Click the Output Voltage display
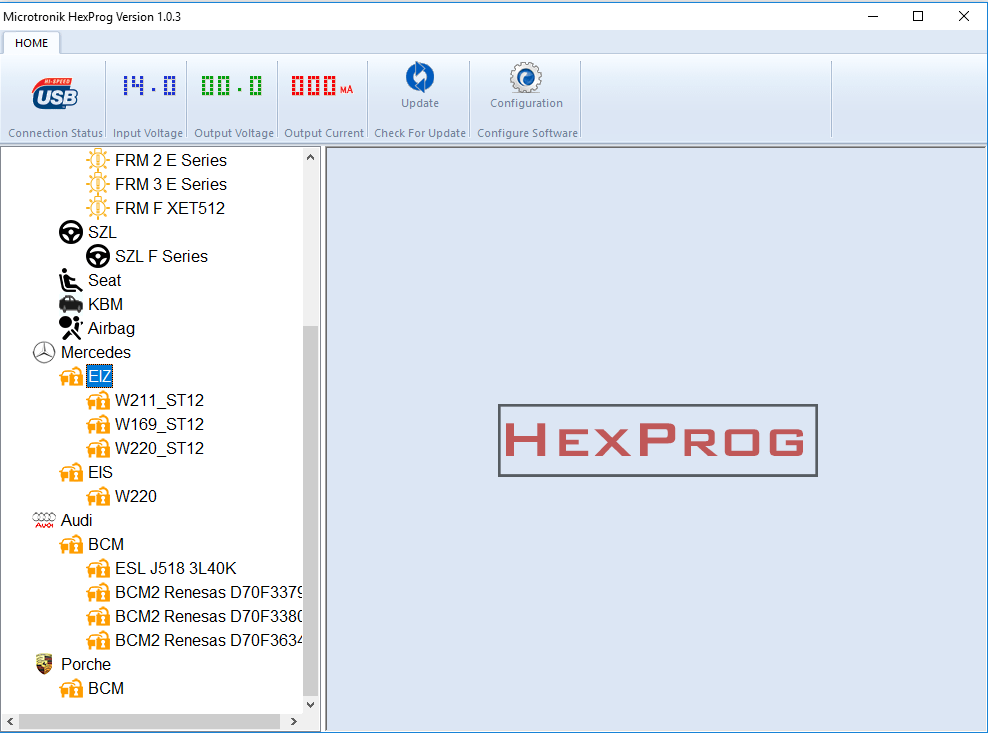This screenshot has height=733, width=988. (232, 90)
